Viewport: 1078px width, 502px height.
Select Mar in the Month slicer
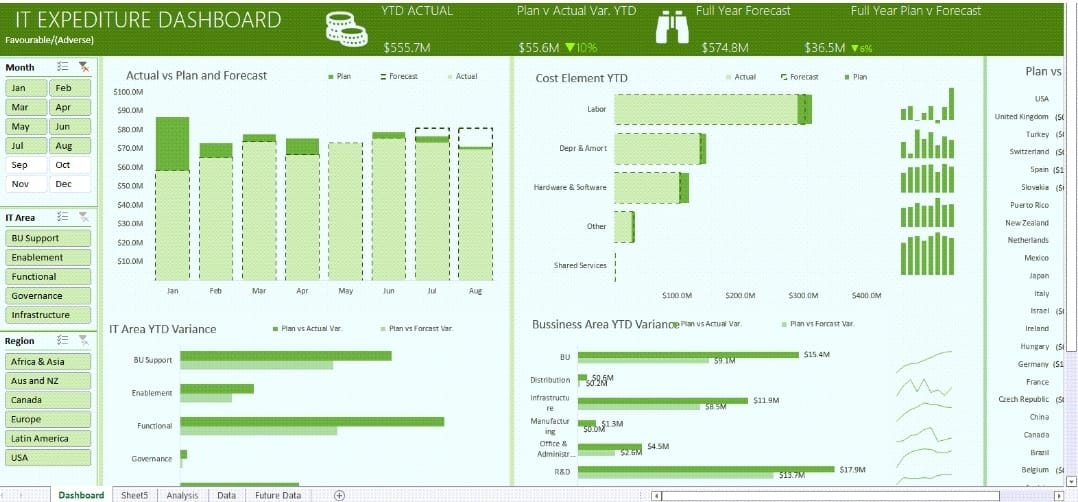(x=27, y=107)
